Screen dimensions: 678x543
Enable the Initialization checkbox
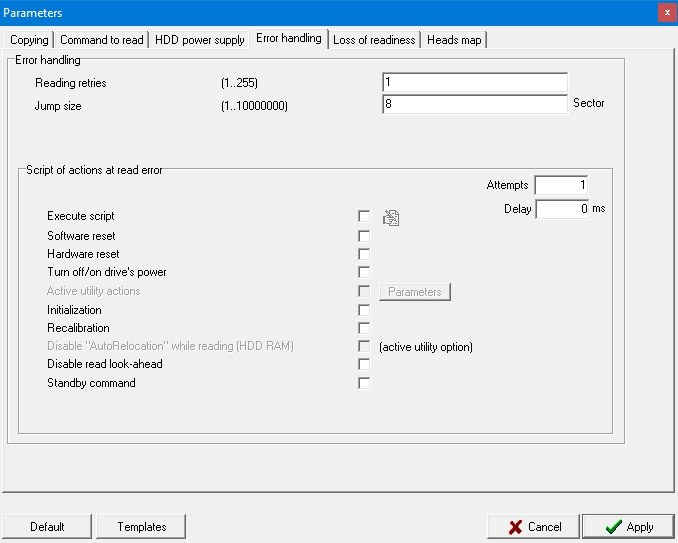pyautogui.click(x=364, y=310)
